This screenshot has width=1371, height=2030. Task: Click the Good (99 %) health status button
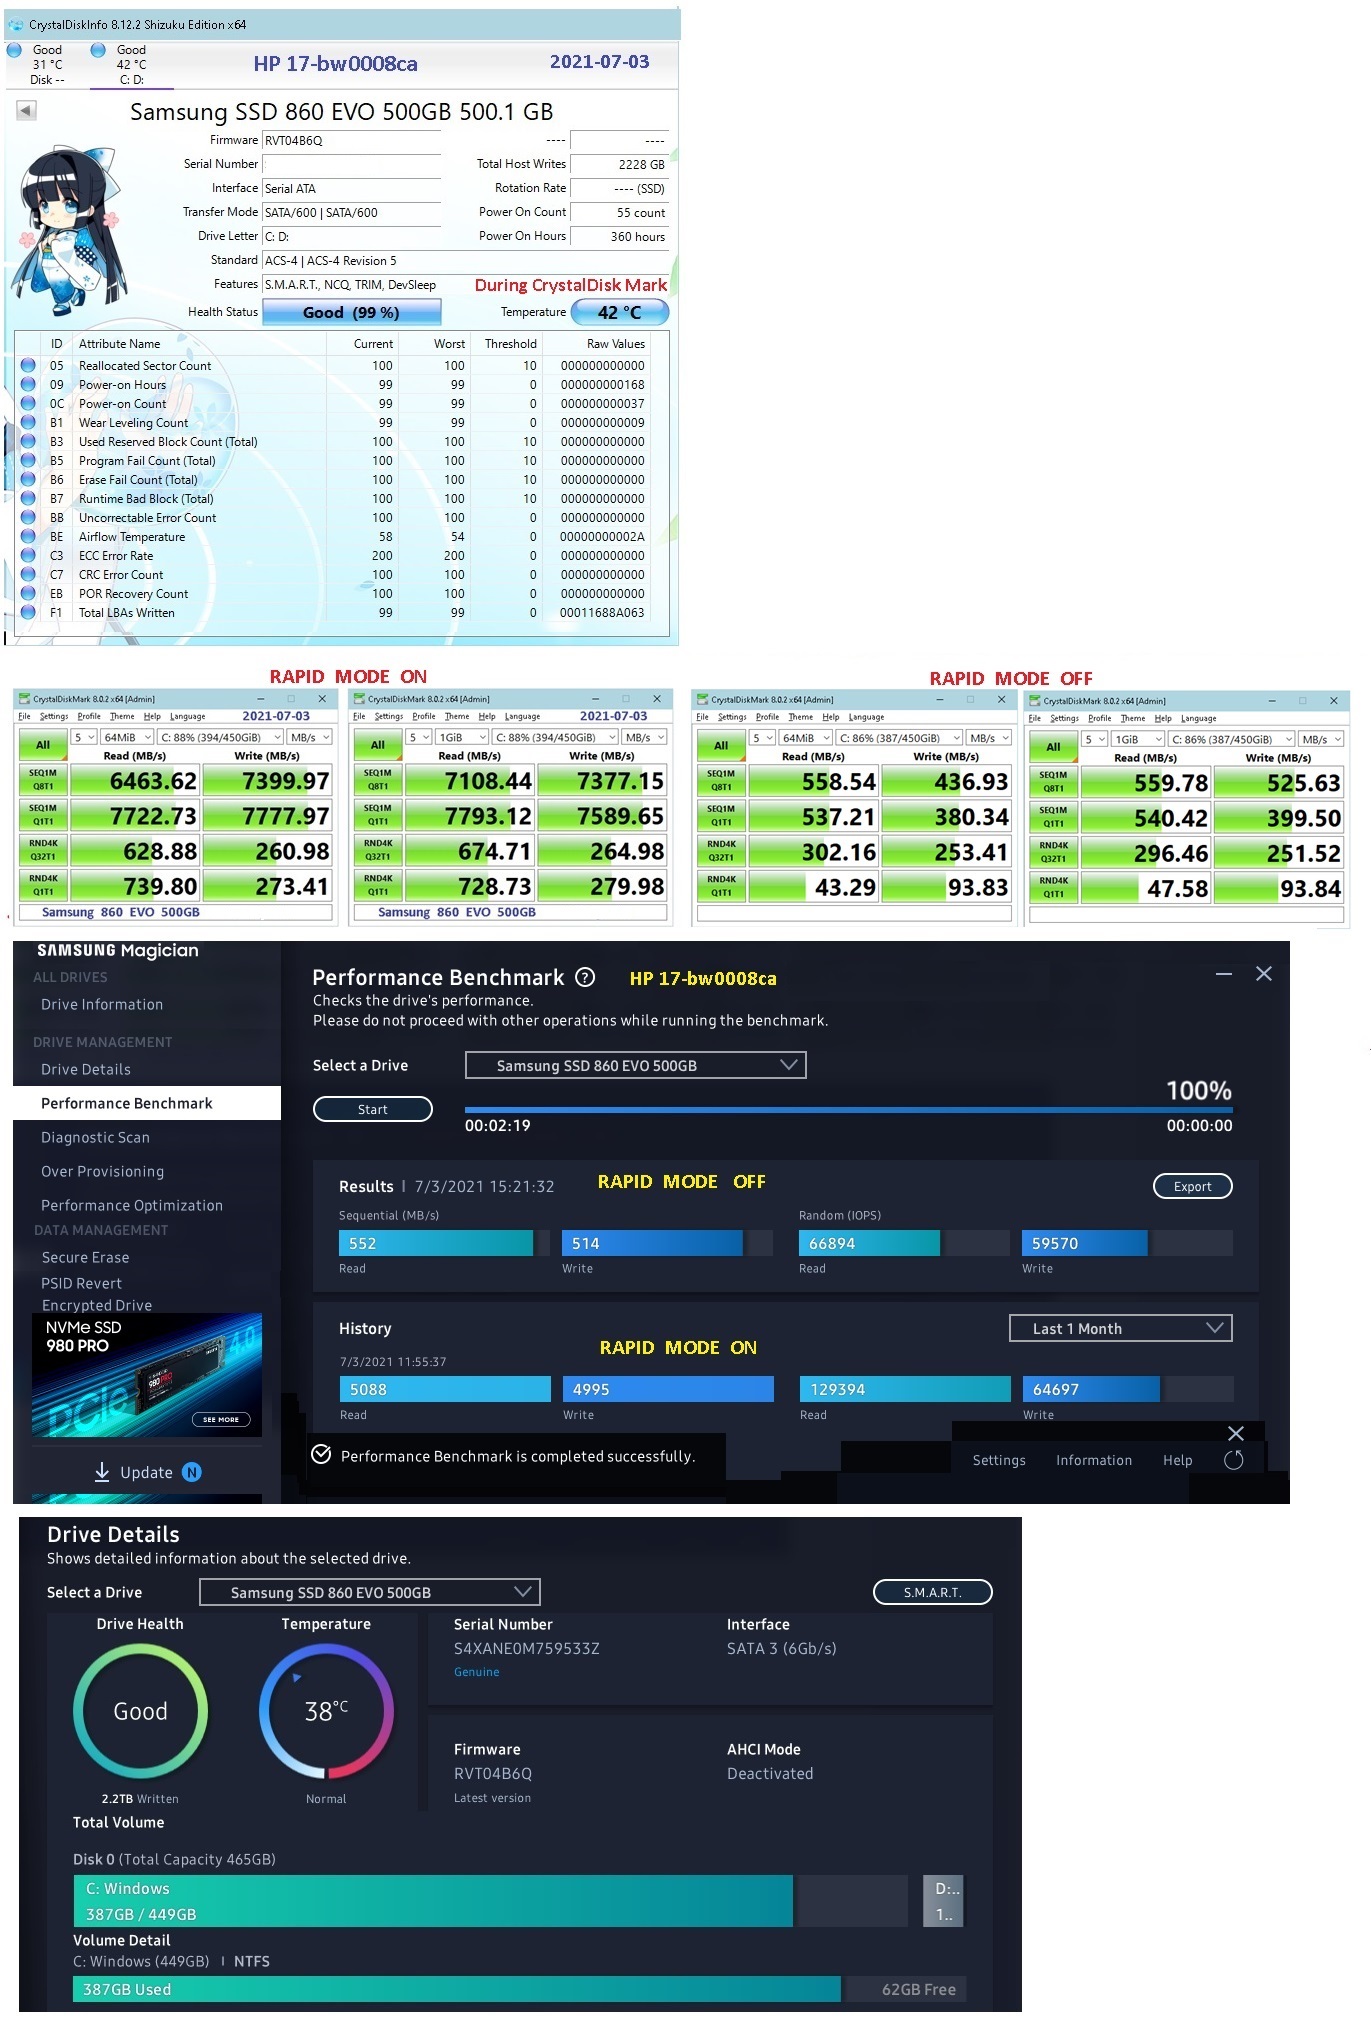351,313
